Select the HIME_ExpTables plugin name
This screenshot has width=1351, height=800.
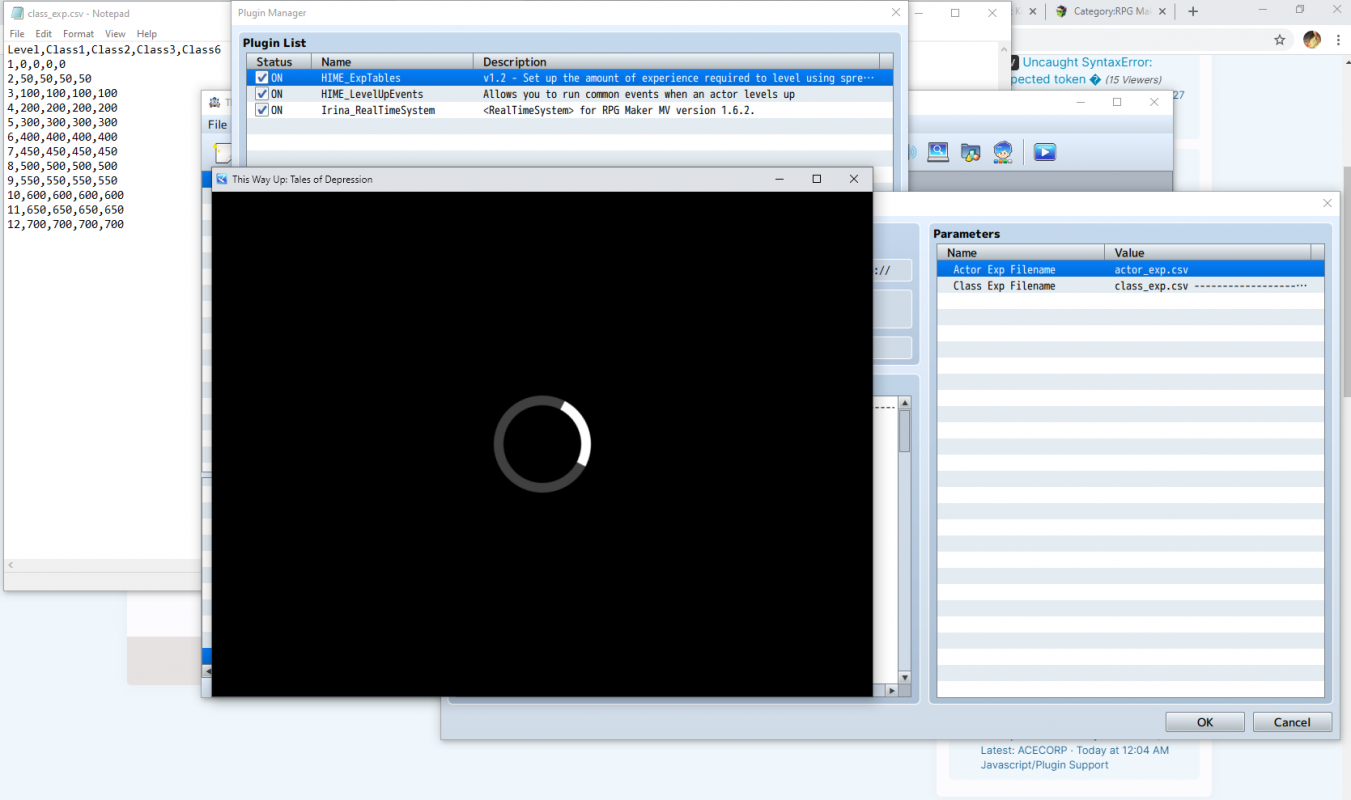(361, 78)
